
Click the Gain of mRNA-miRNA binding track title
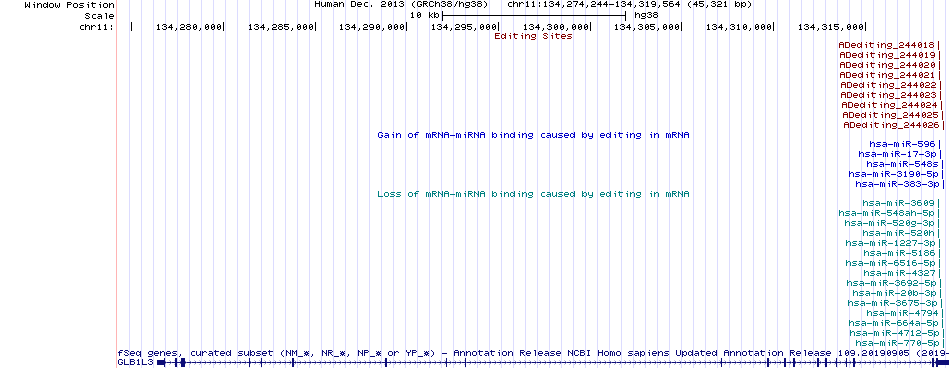click(x=533, y=135)
